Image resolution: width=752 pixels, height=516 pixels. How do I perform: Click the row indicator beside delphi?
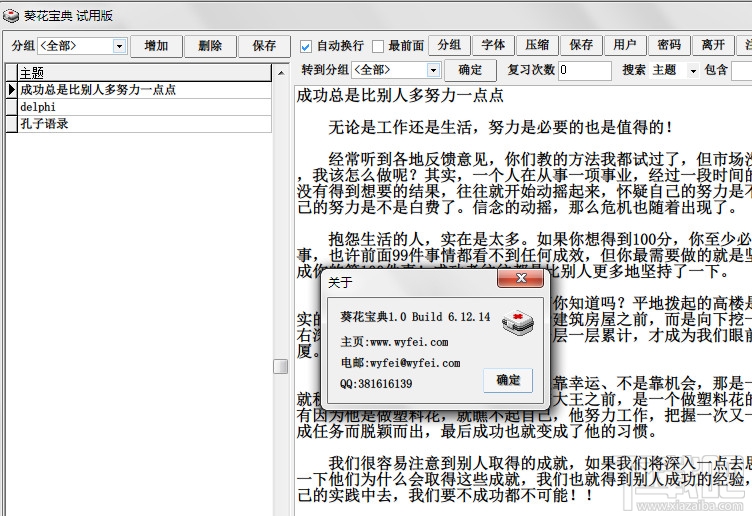12,107
